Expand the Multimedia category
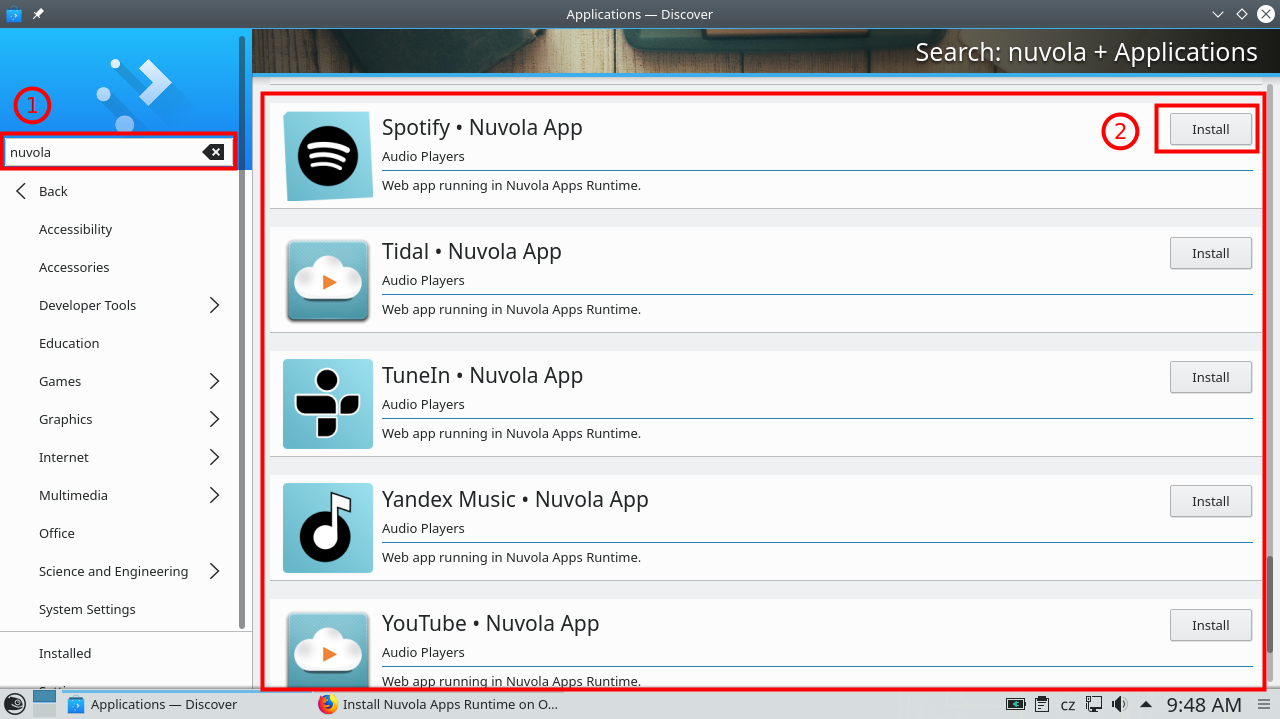 [214, 495]
